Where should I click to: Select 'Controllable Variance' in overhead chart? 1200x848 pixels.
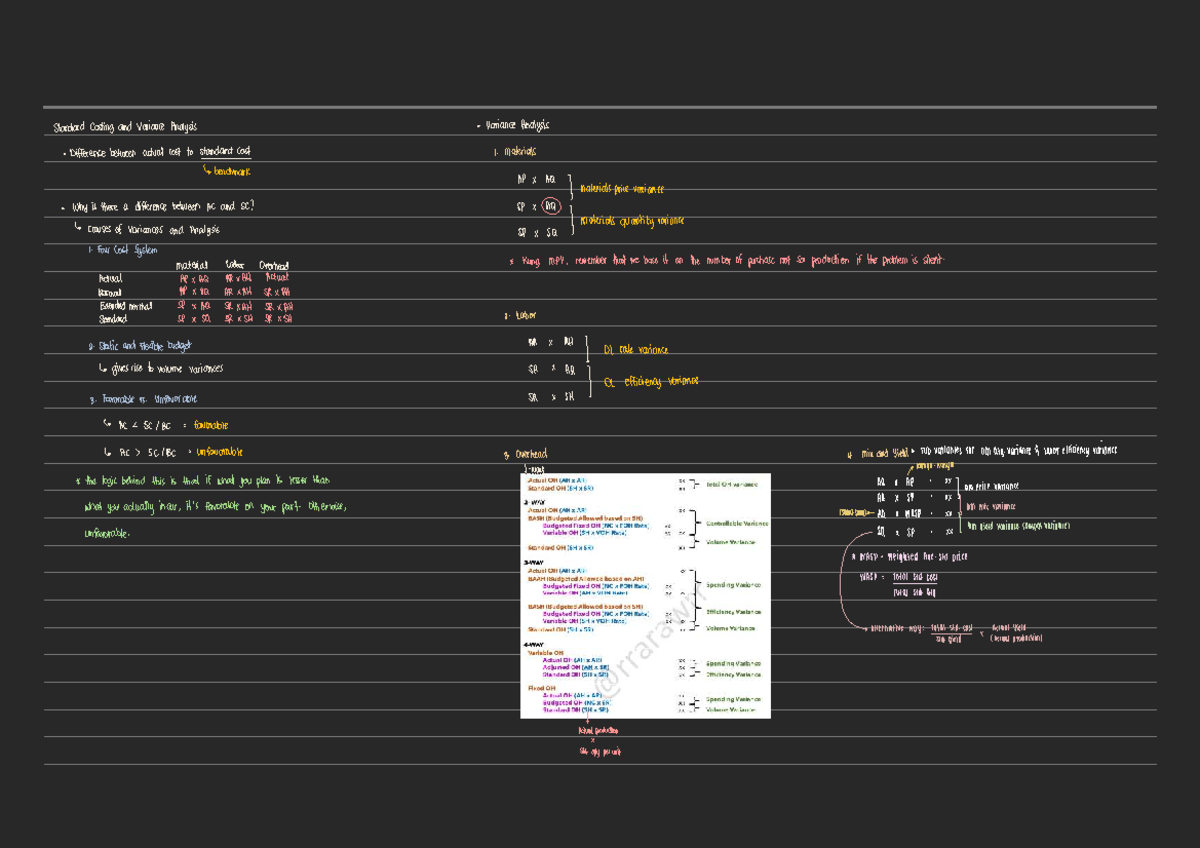[x=737, y=523]
